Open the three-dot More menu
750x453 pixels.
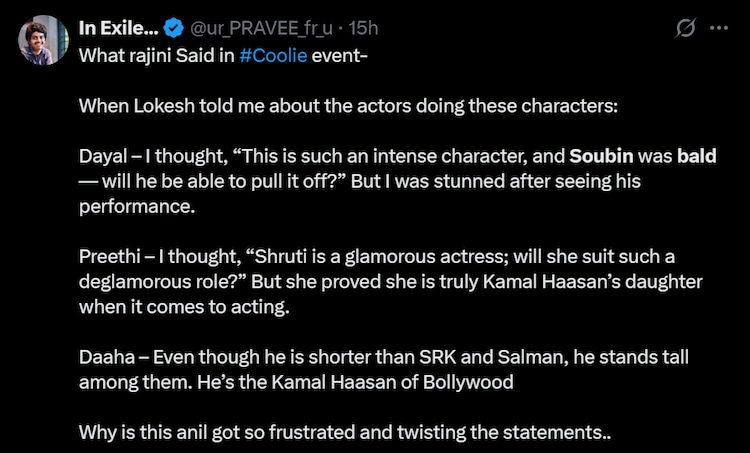click(x=719, y=29)
